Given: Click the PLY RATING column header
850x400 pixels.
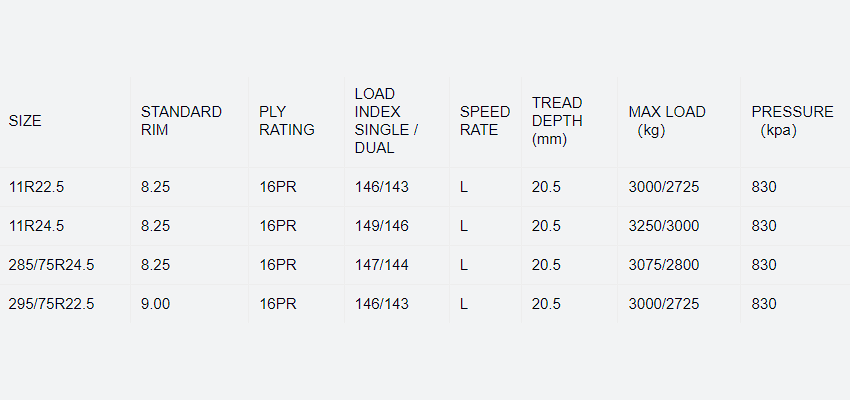Looking at the screenshot, I should [x=287, y=121].
